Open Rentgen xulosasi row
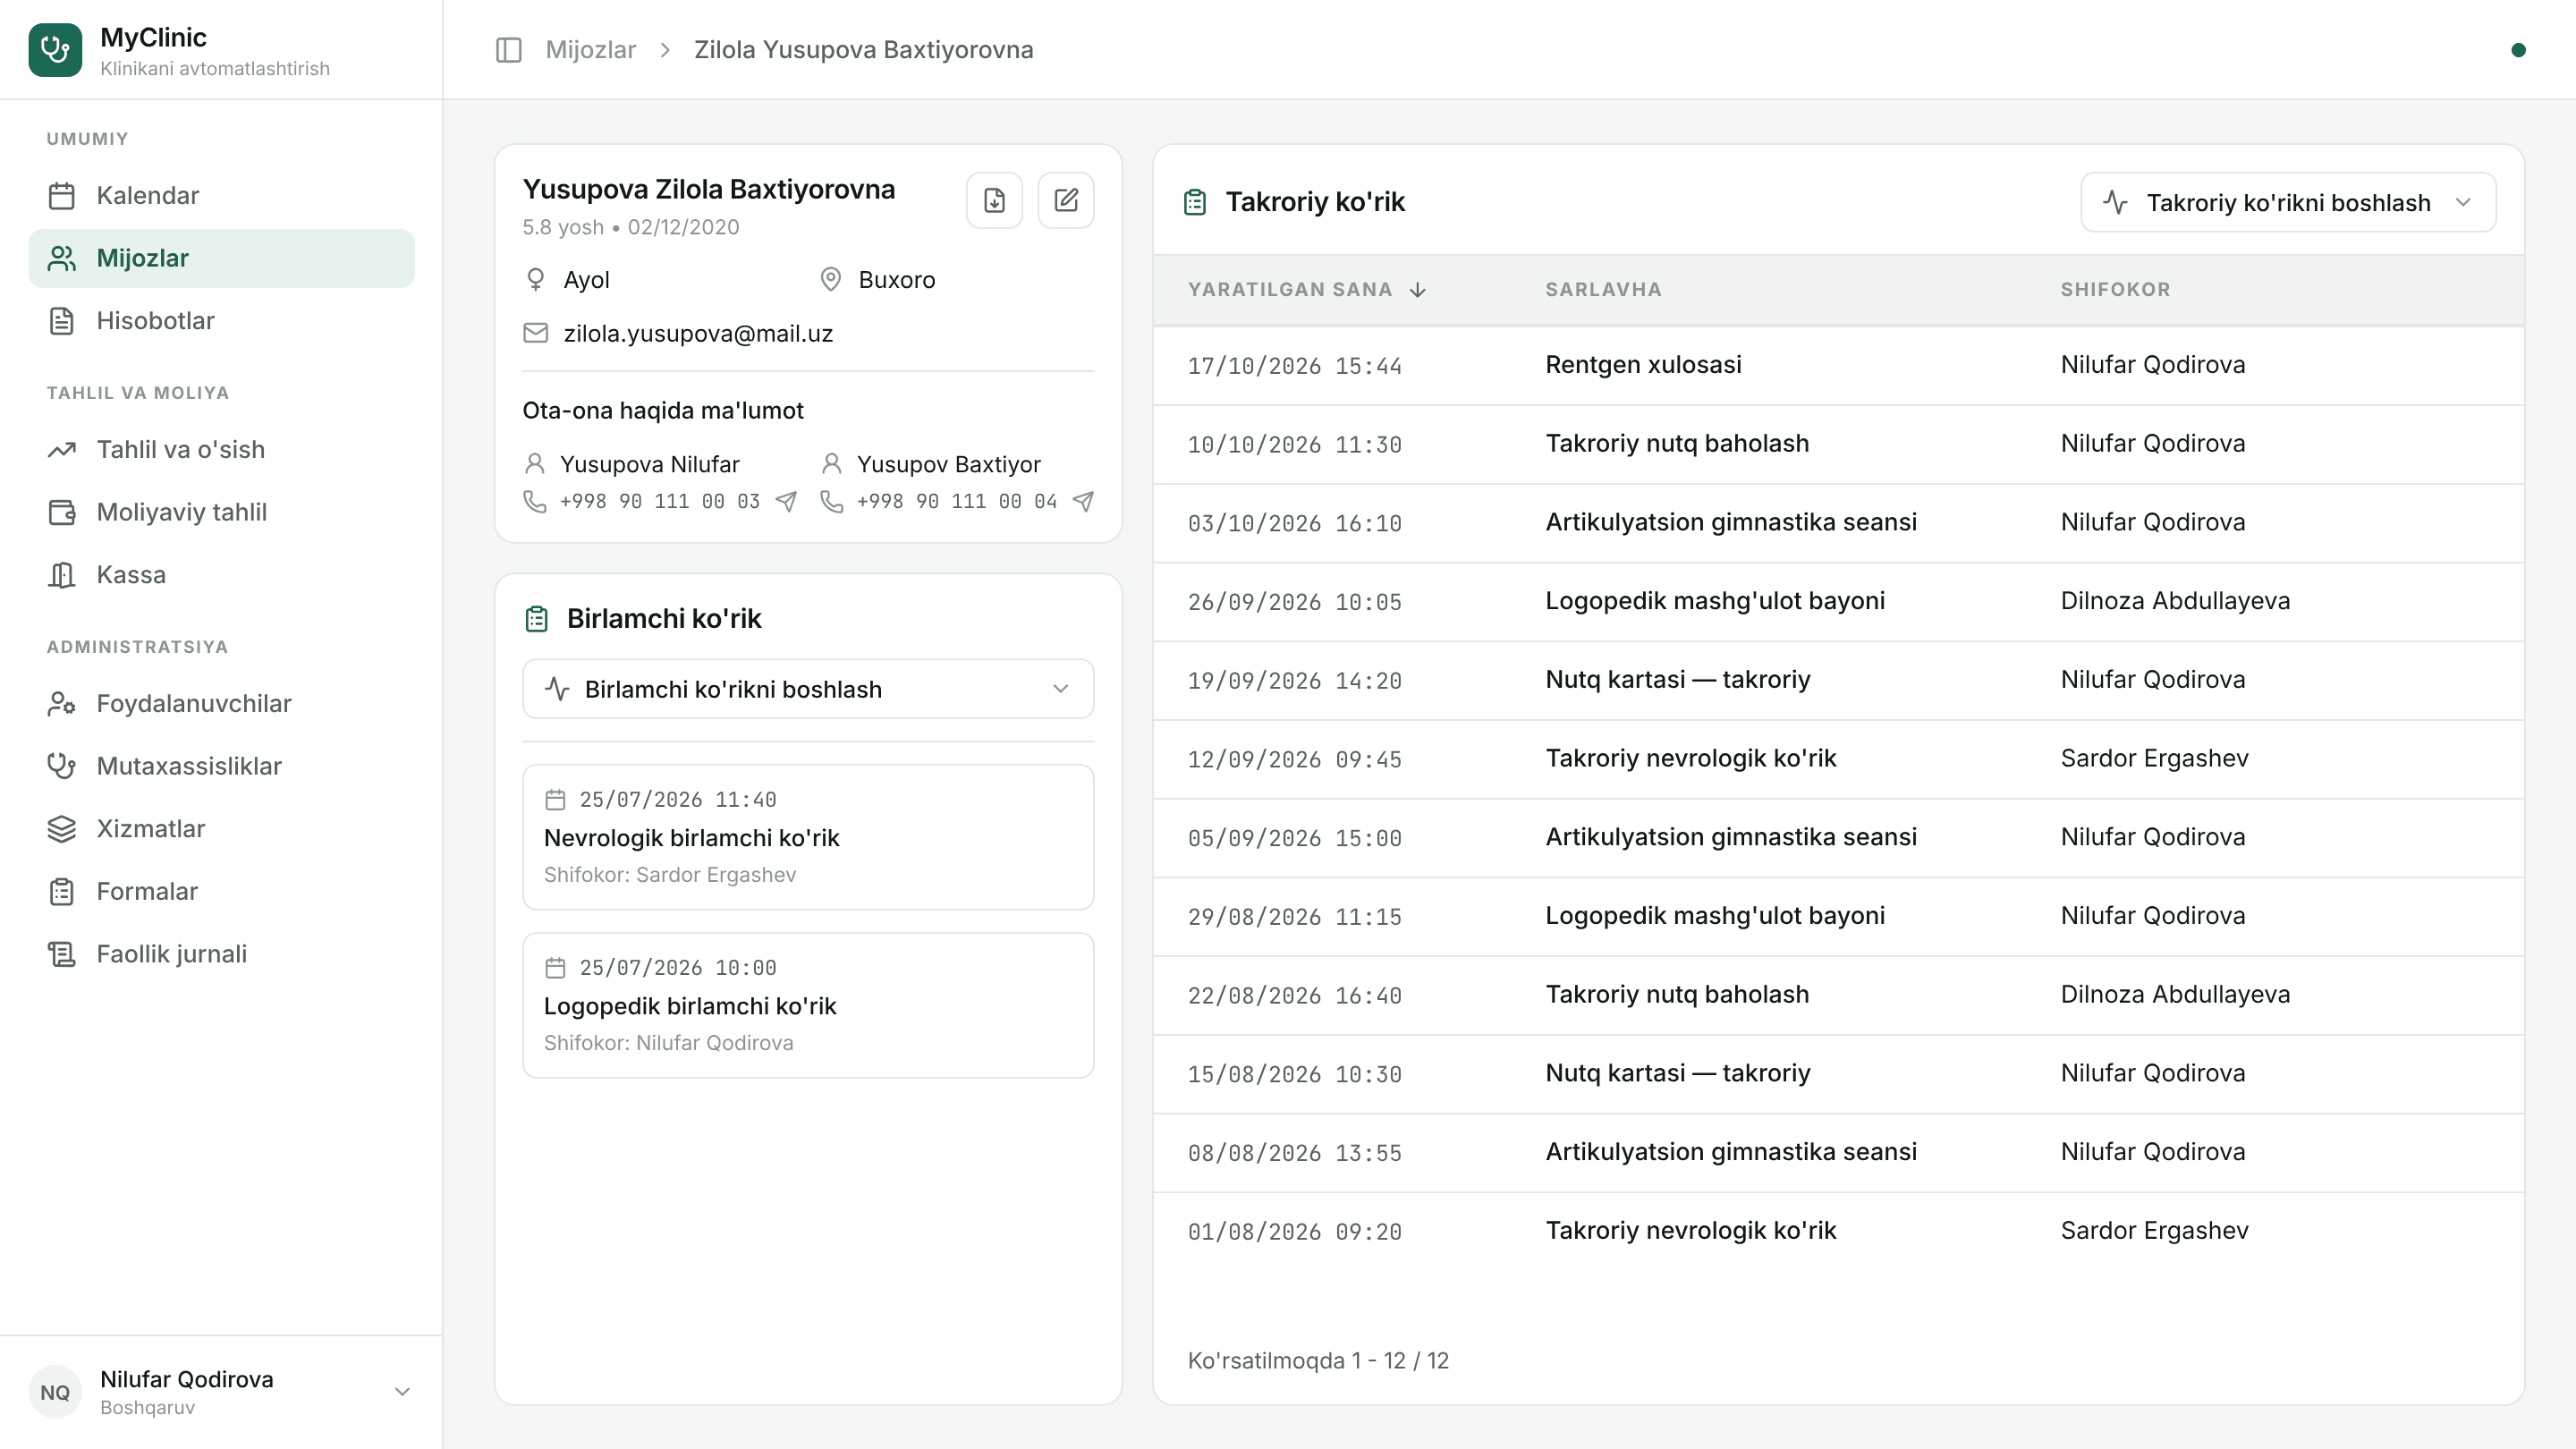Viewport: 2576px width, 1449px height. tap(1838, 365)
